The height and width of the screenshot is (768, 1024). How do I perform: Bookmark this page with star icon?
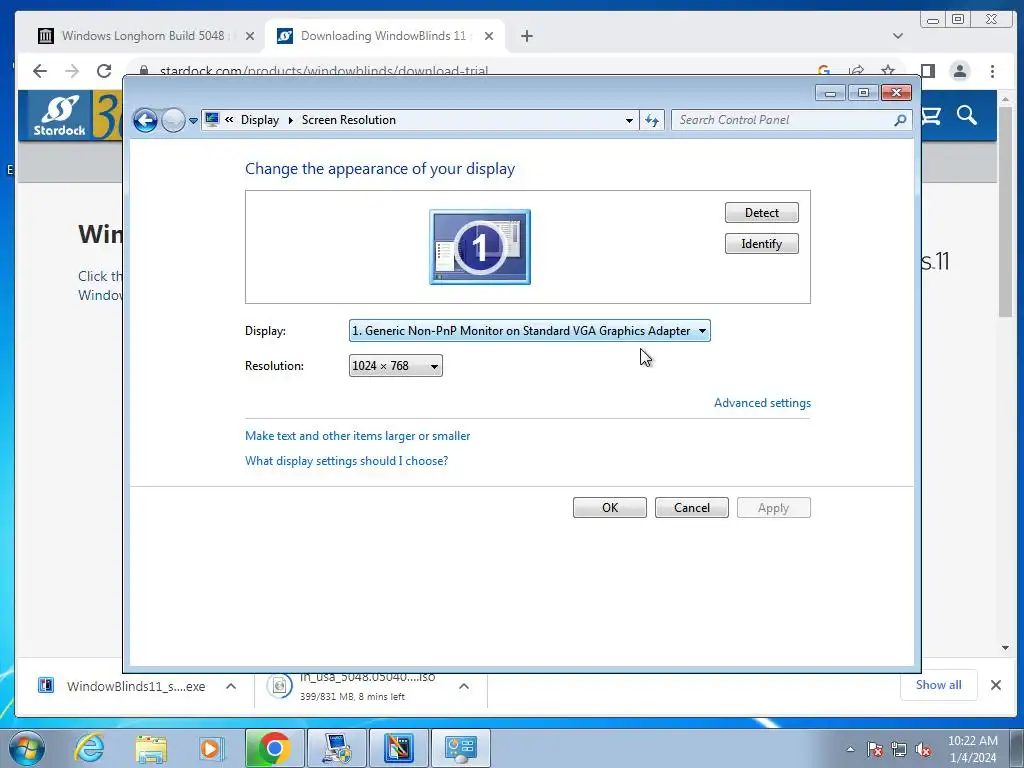tap(888, 71)
